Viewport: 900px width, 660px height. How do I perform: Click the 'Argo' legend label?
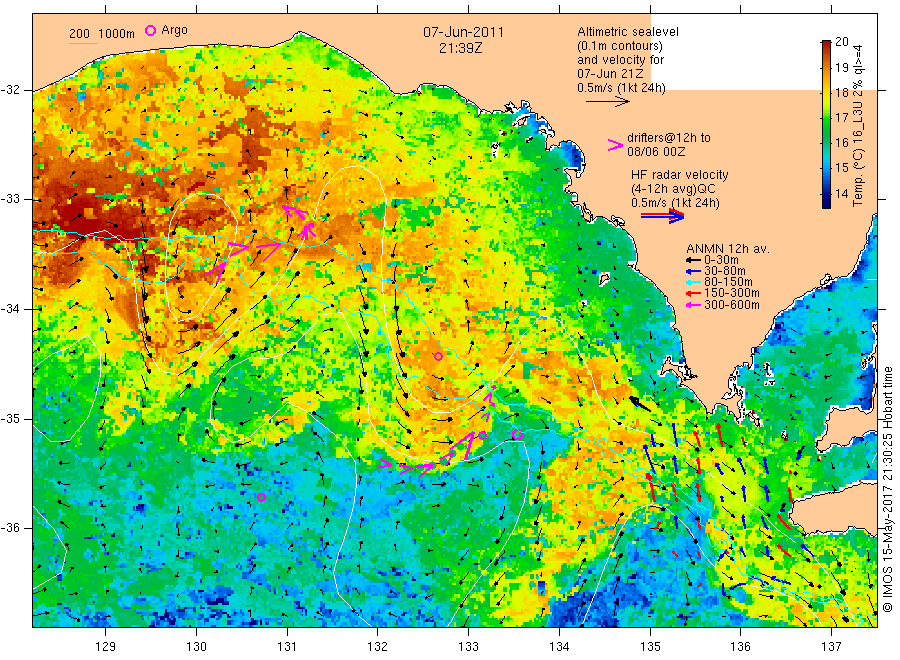[x=174, y=30]
